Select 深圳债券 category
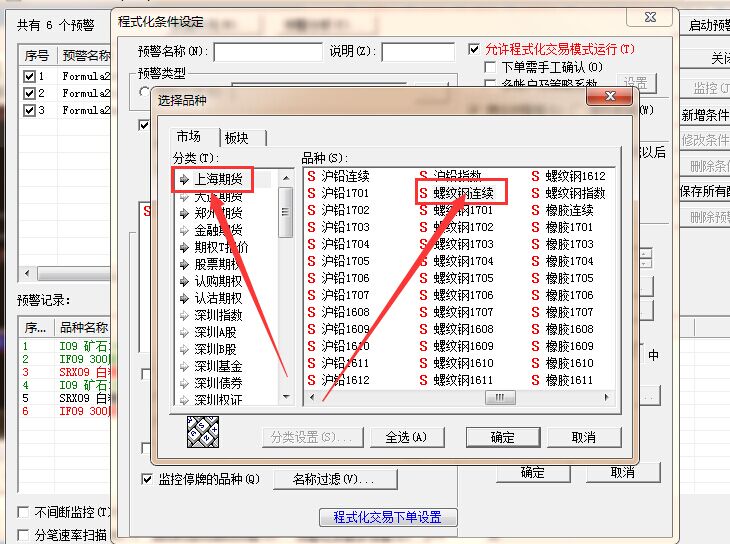The width and height of the screenshot is (730, 544). tap(218, 383)
